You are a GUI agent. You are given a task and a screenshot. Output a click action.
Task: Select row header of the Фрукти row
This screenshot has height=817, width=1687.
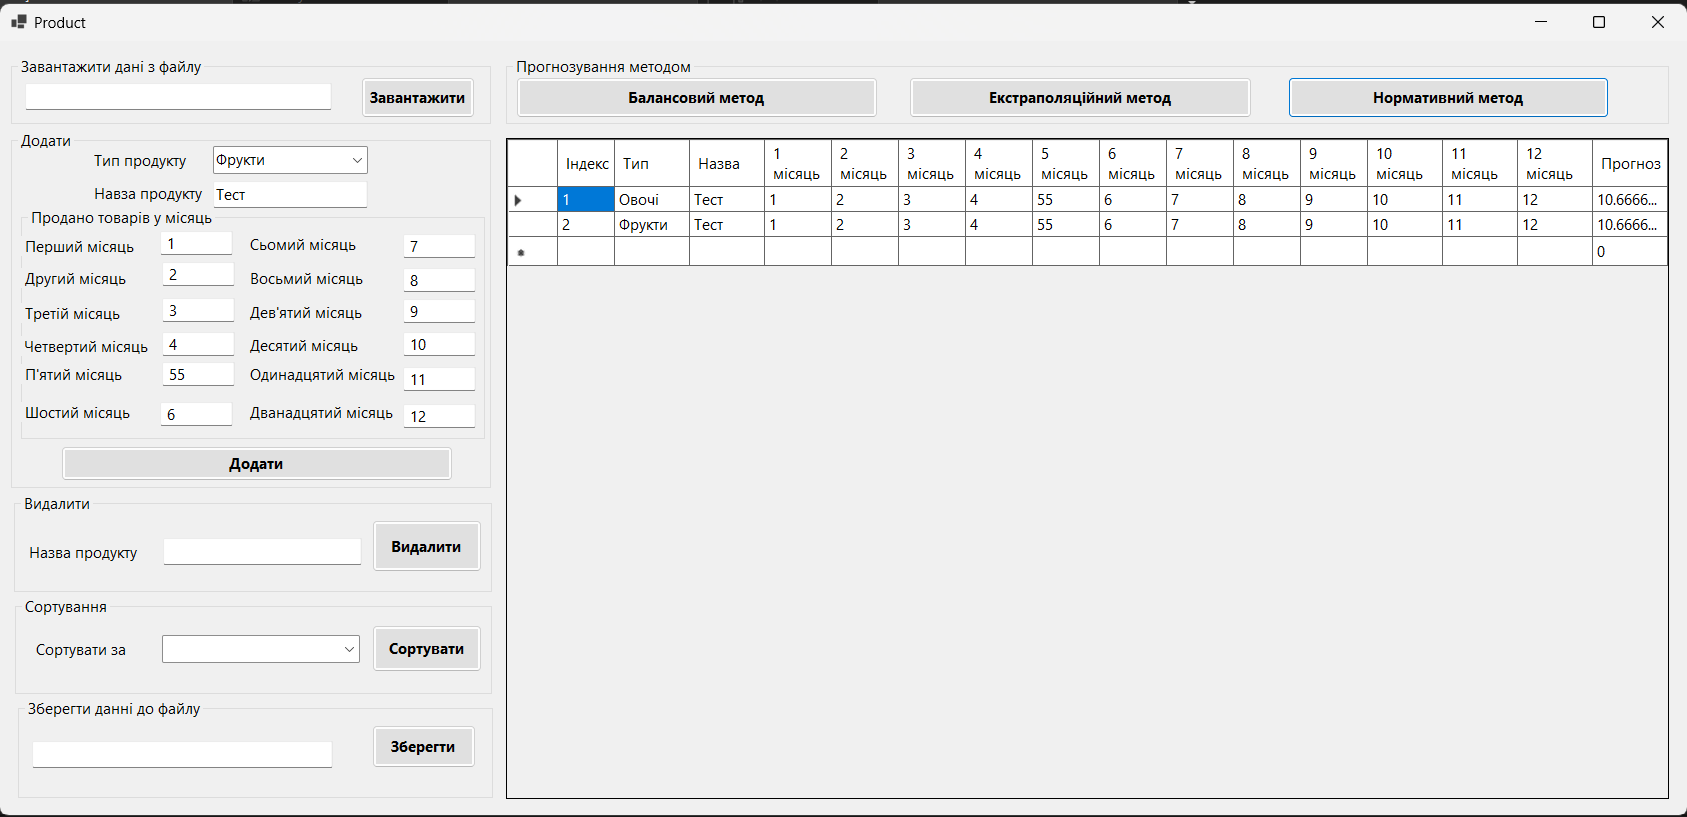coord(532,225)
